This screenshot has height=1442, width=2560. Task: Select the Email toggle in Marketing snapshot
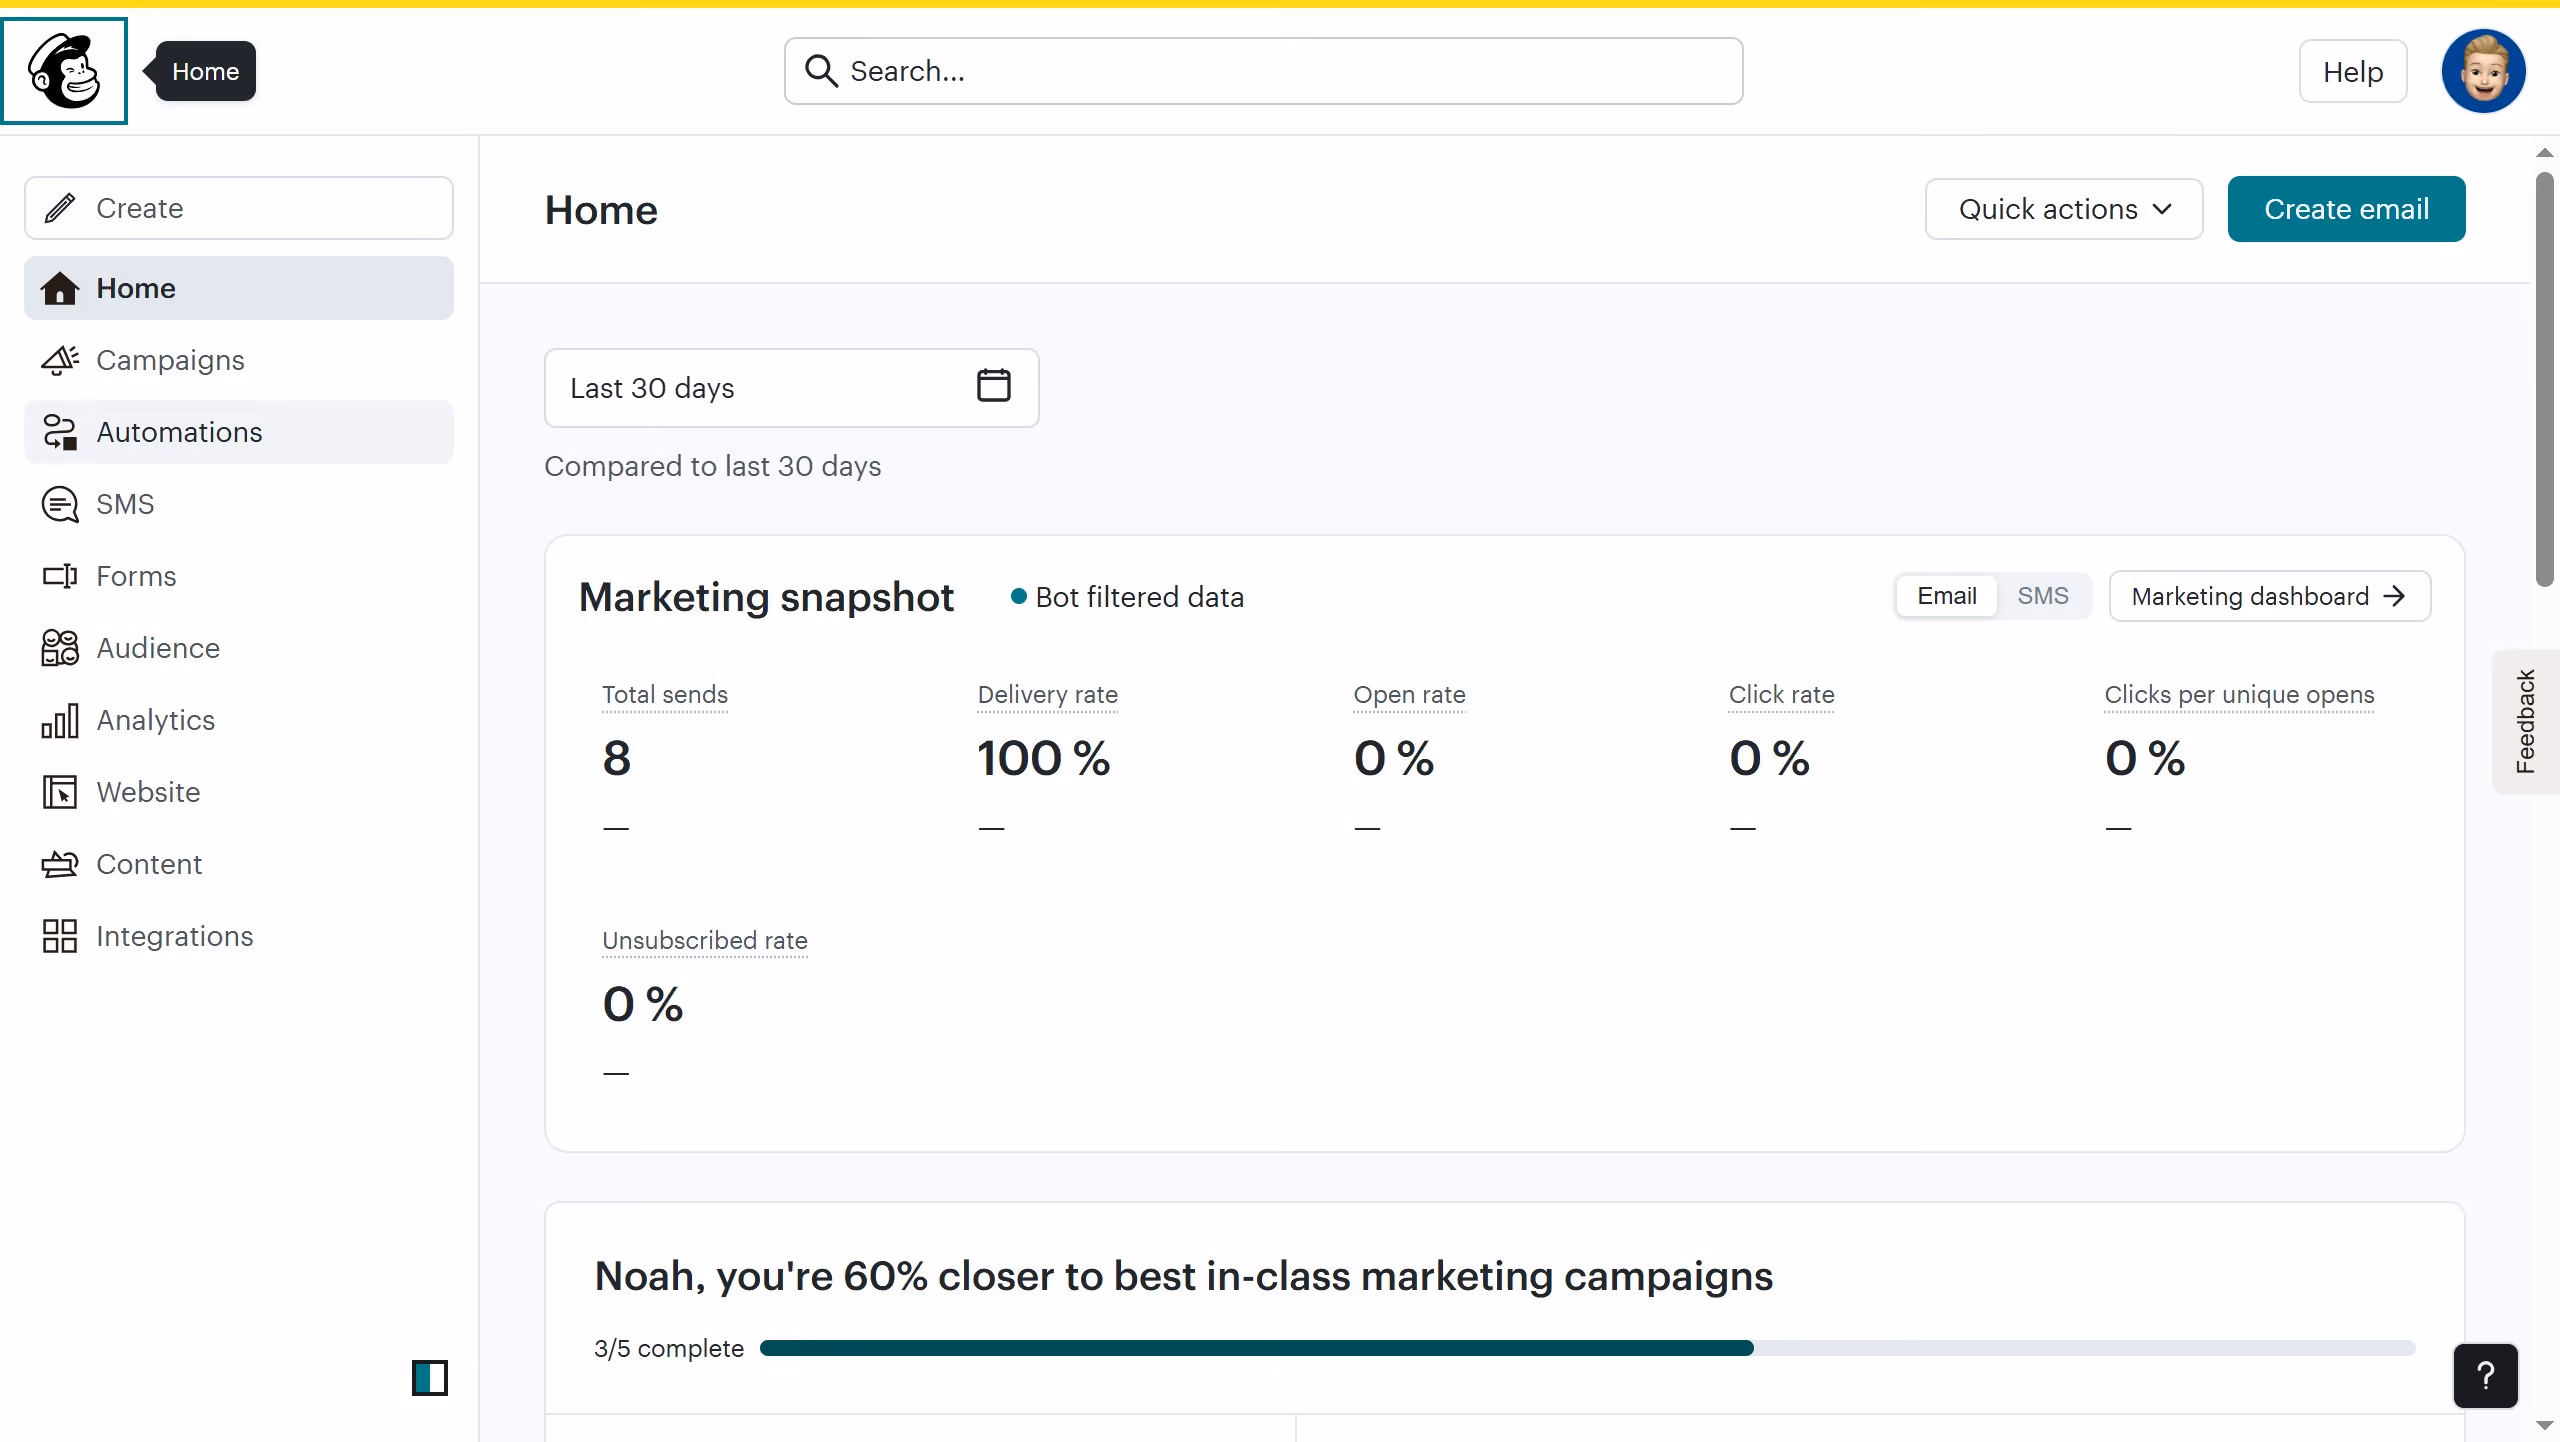click(1946, 596)
